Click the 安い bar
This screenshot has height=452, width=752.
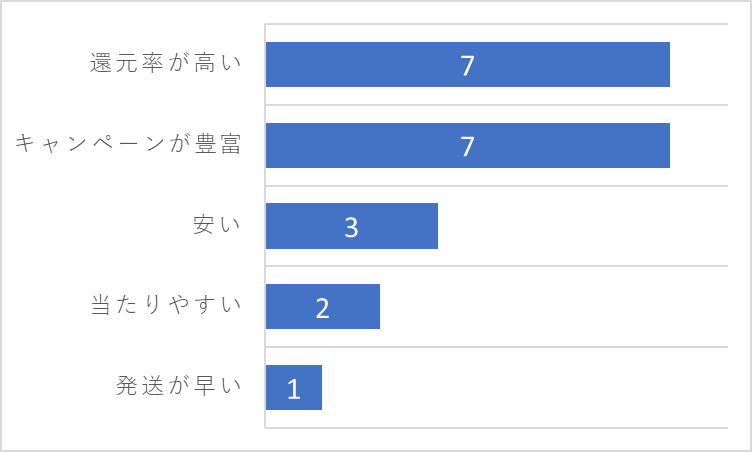click(352, 226)
